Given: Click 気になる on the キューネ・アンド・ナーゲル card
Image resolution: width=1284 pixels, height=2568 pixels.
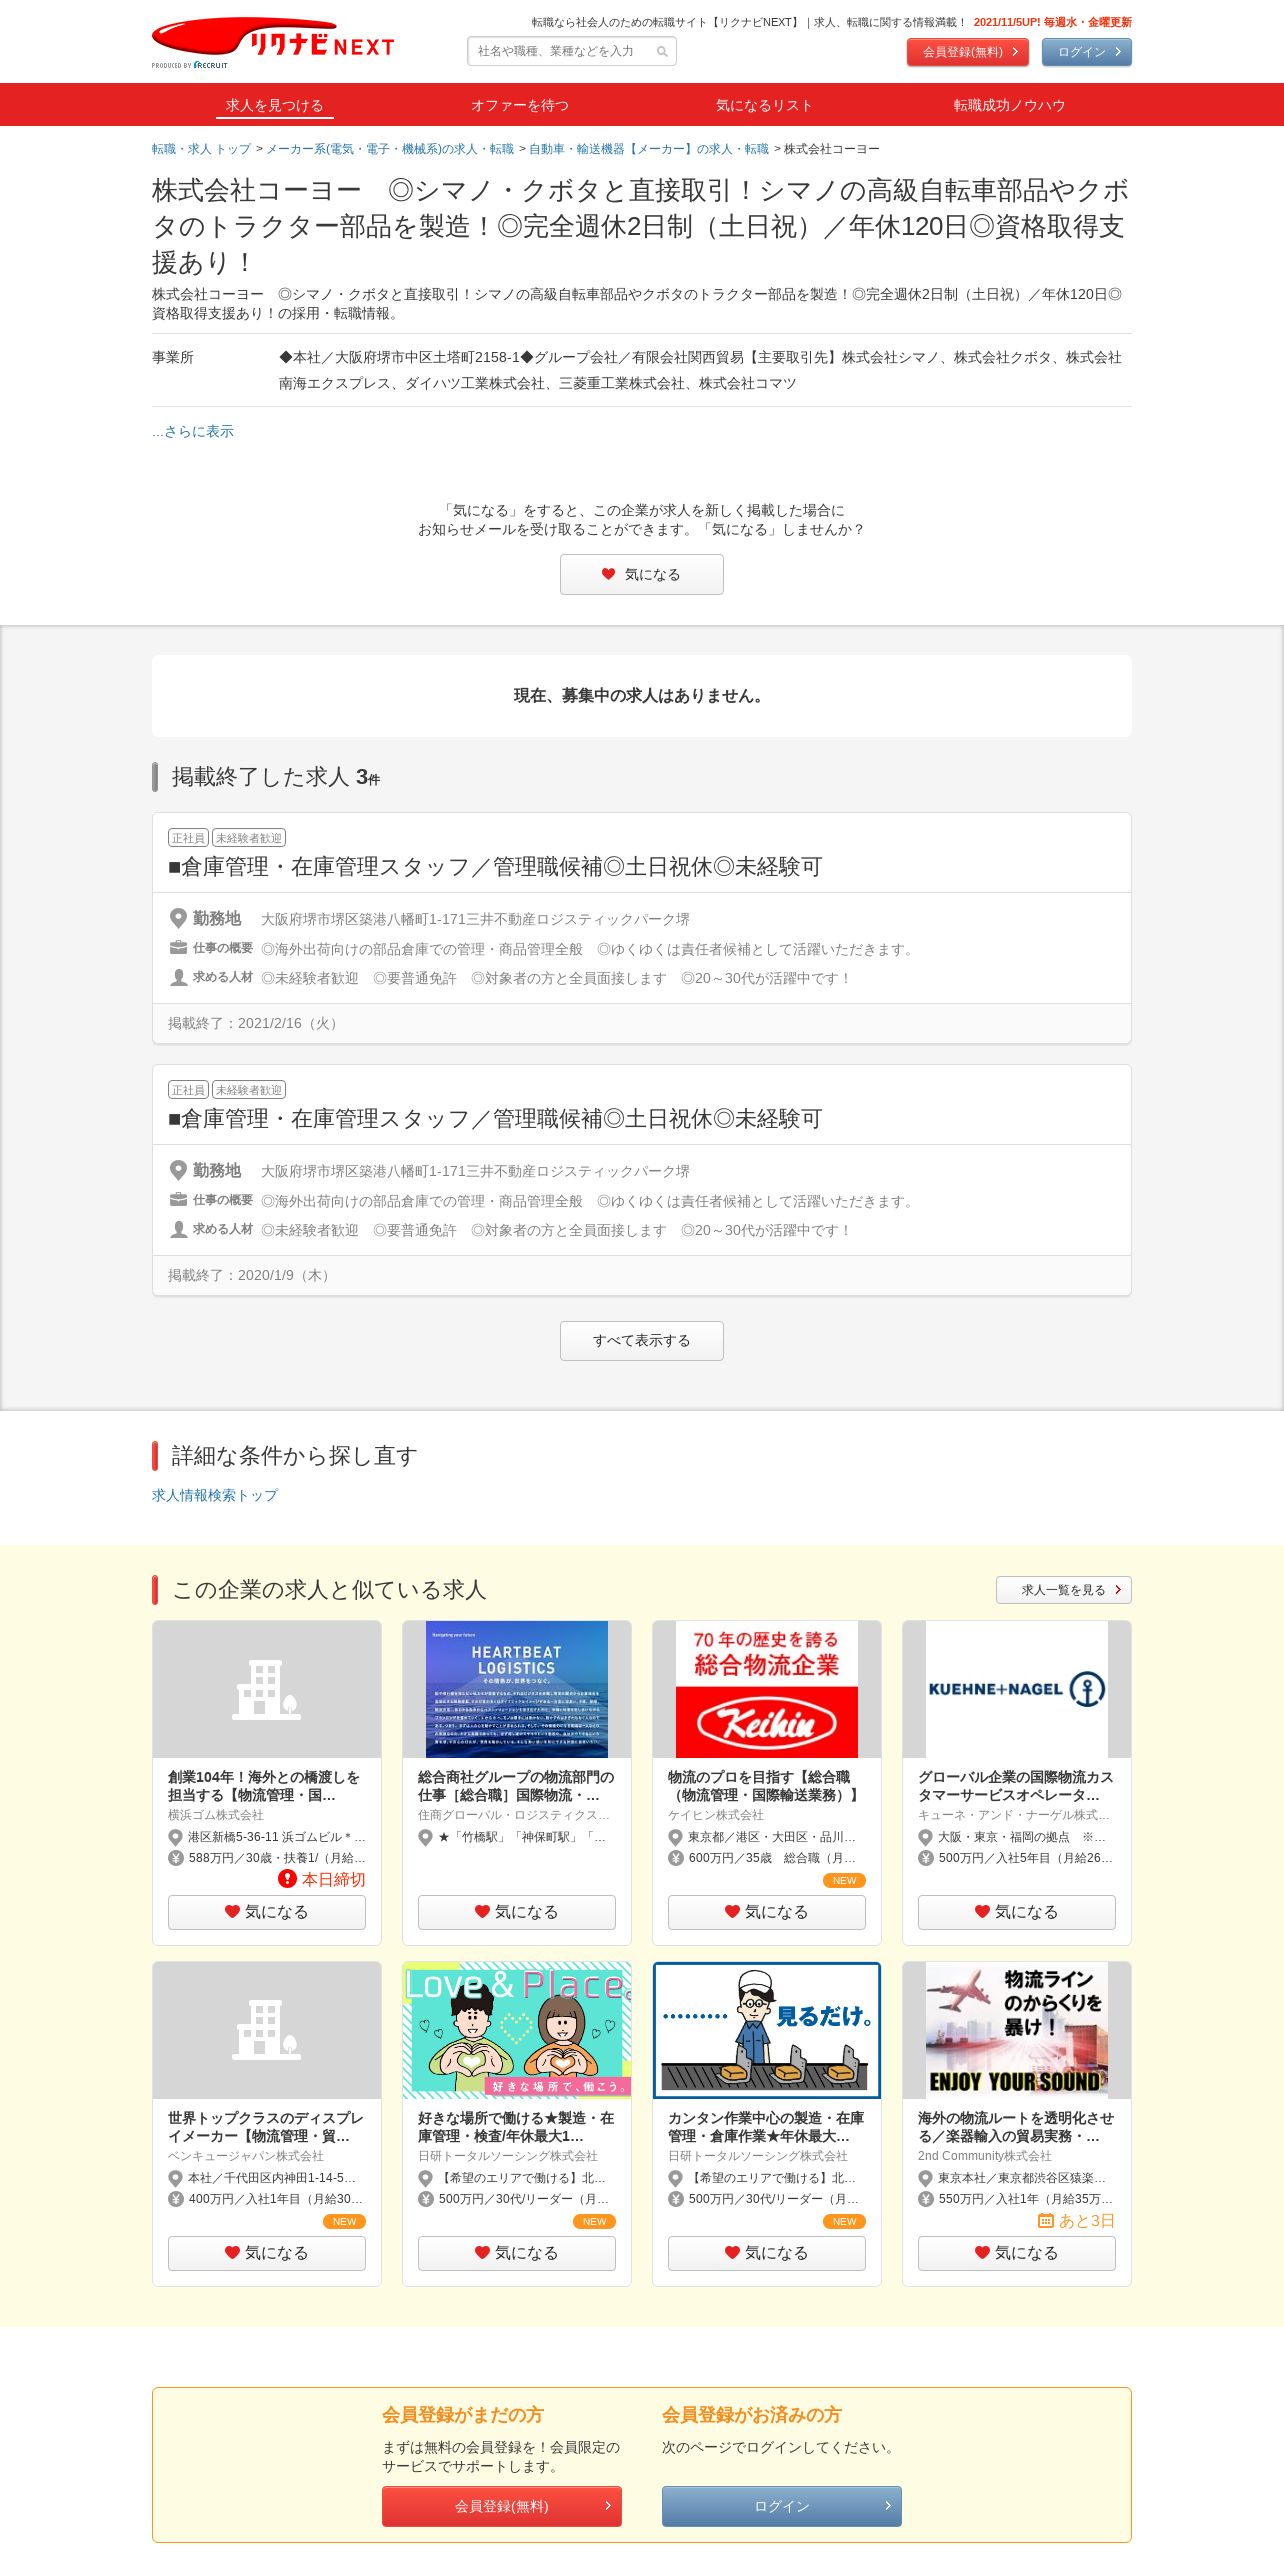Looking at the screenshot, I should (1017, 1912).
